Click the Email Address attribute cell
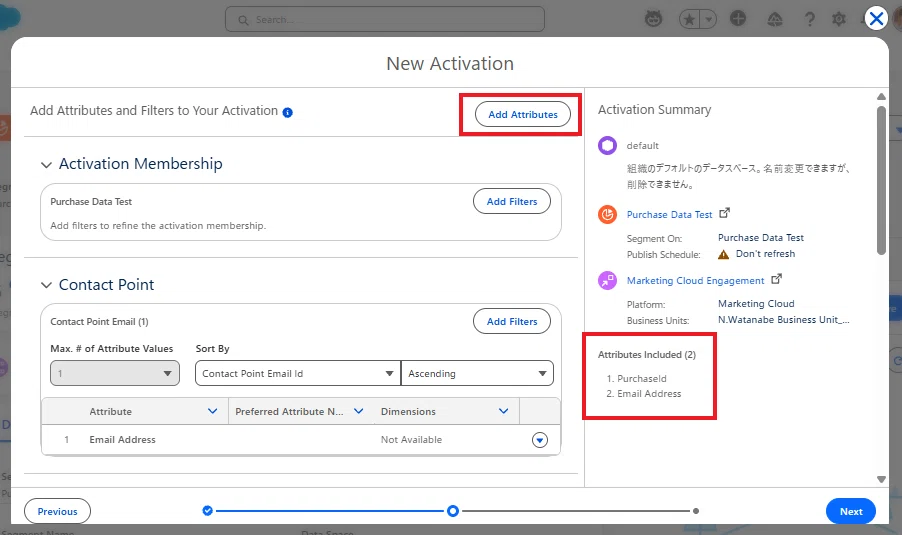902x535 pixels. (122, 440)
